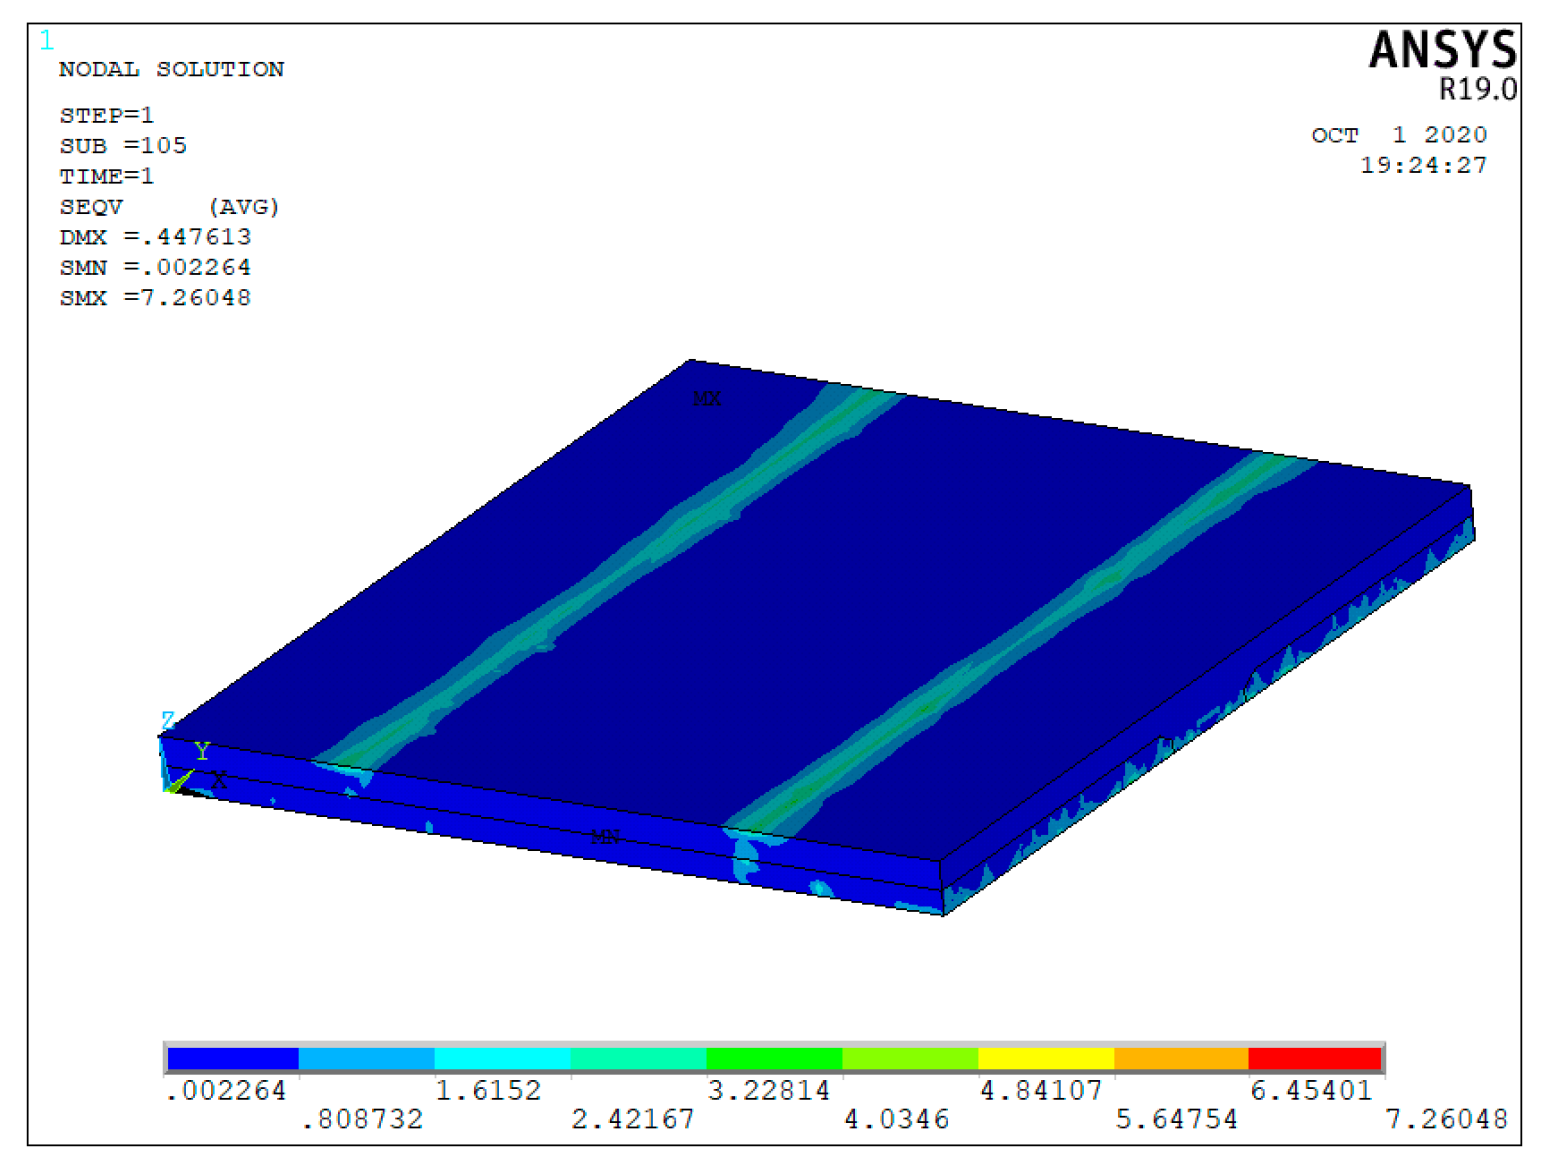Click the ANSYS logo
Screen dimensions: 1544x1168
point(1443,49)
